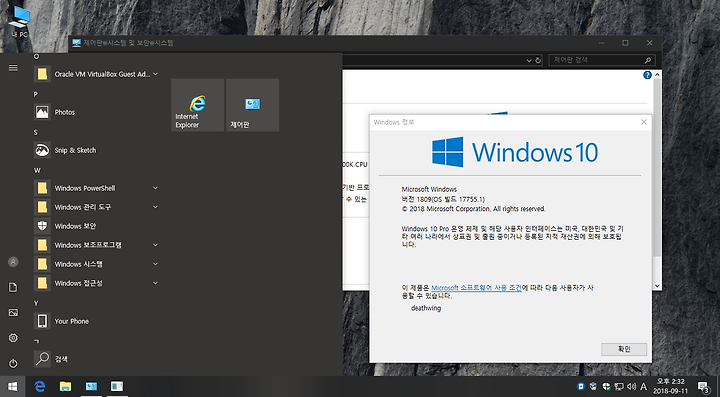Click the volume icon in system tray

click(x=631, y=386)
